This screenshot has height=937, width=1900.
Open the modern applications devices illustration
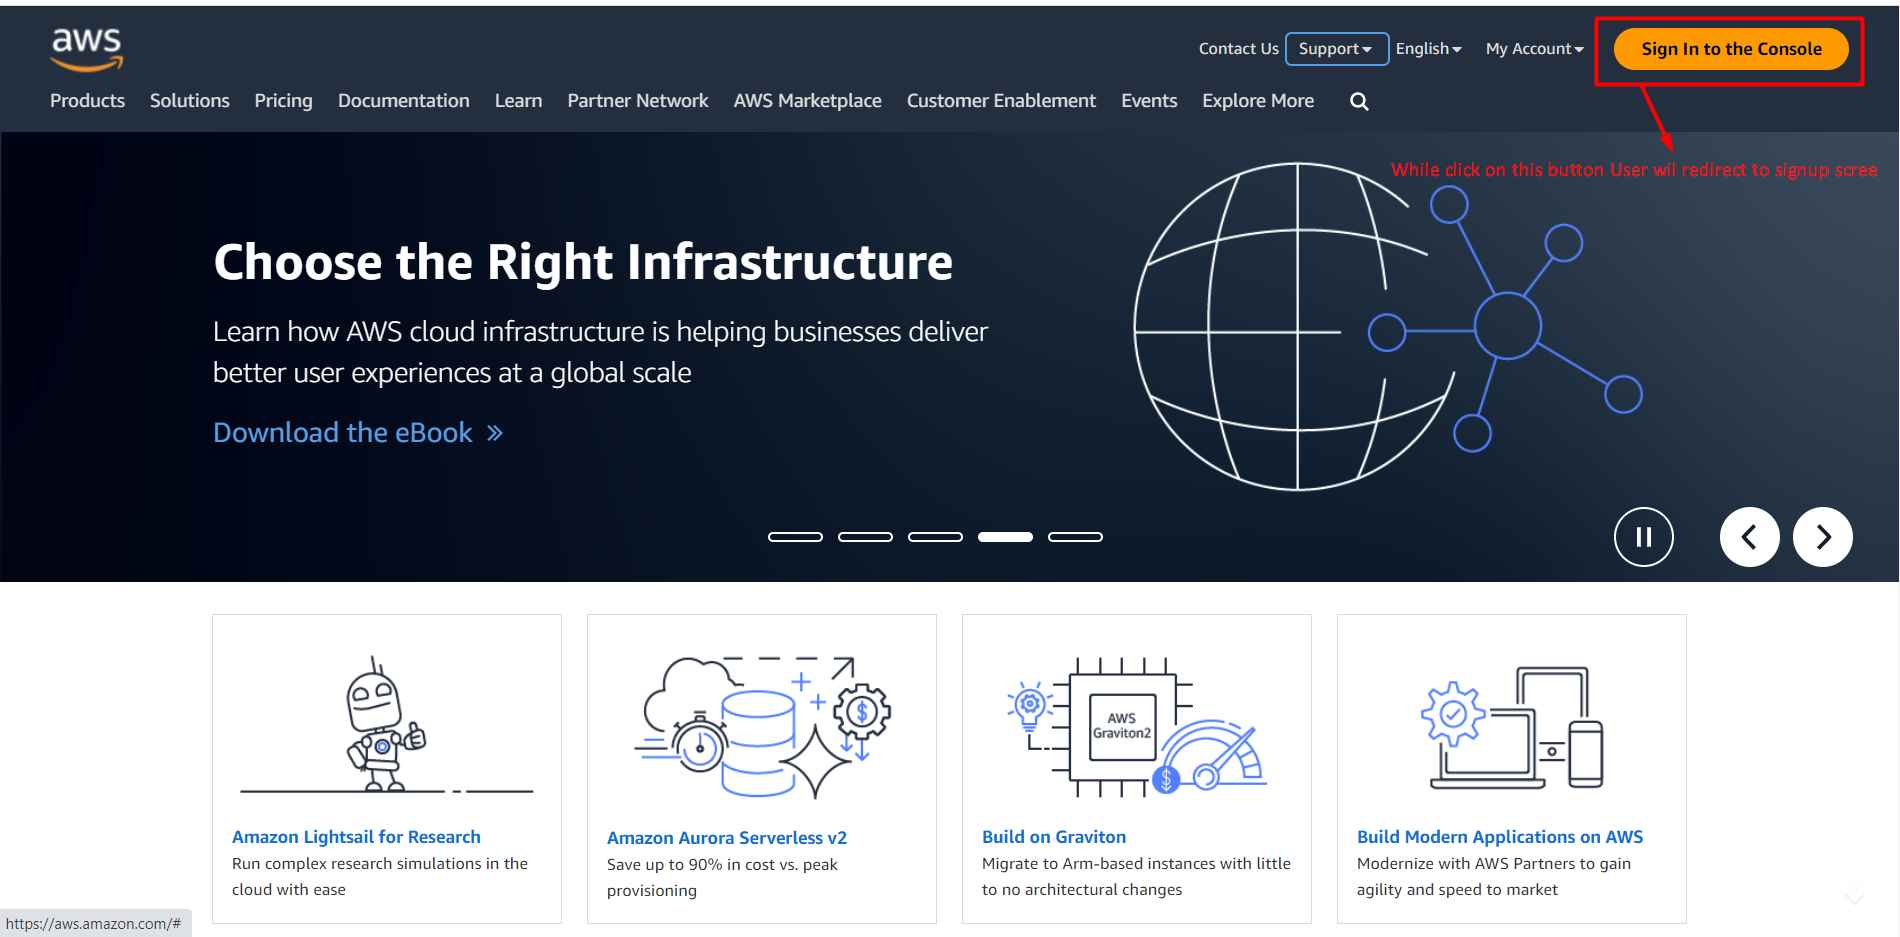1512,727
